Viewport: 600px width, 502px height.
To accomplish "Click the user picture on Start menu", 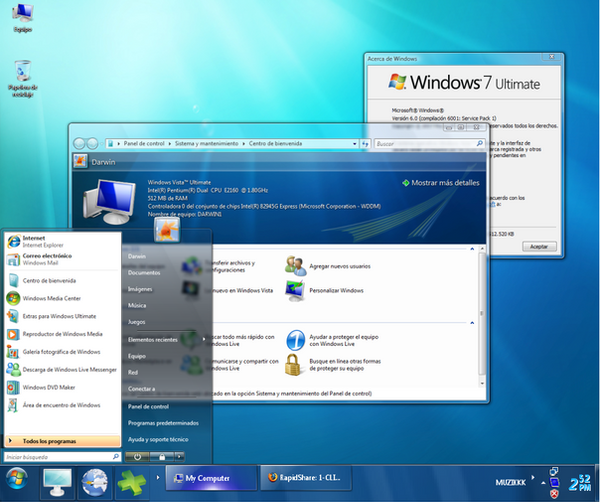I will click(x=167, y=230).
